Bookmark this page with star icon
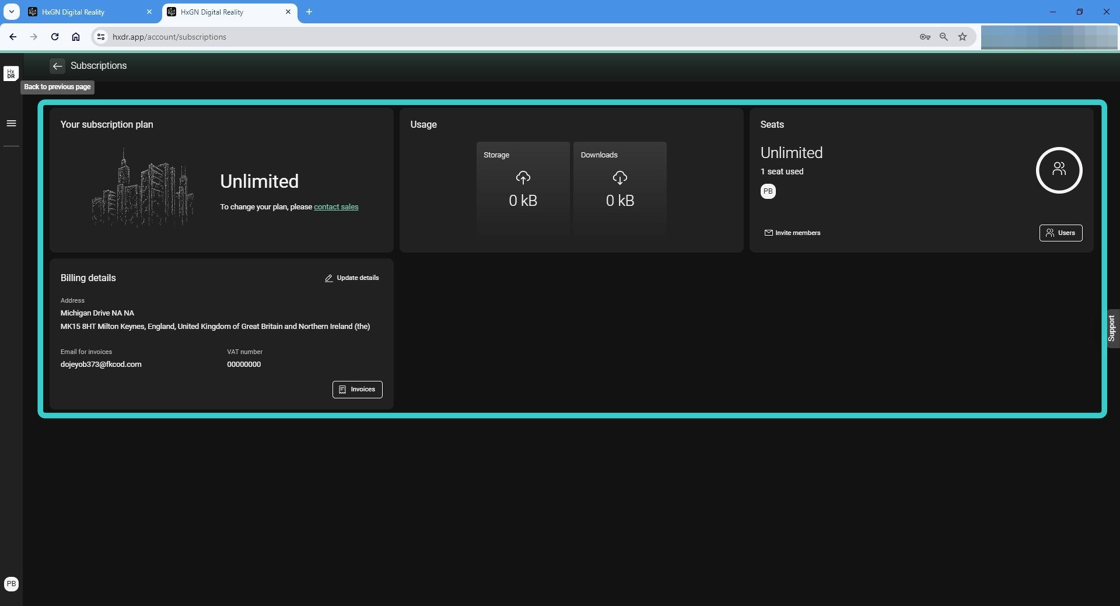Viewport: 1120px width, 606px height. [962, 37]
